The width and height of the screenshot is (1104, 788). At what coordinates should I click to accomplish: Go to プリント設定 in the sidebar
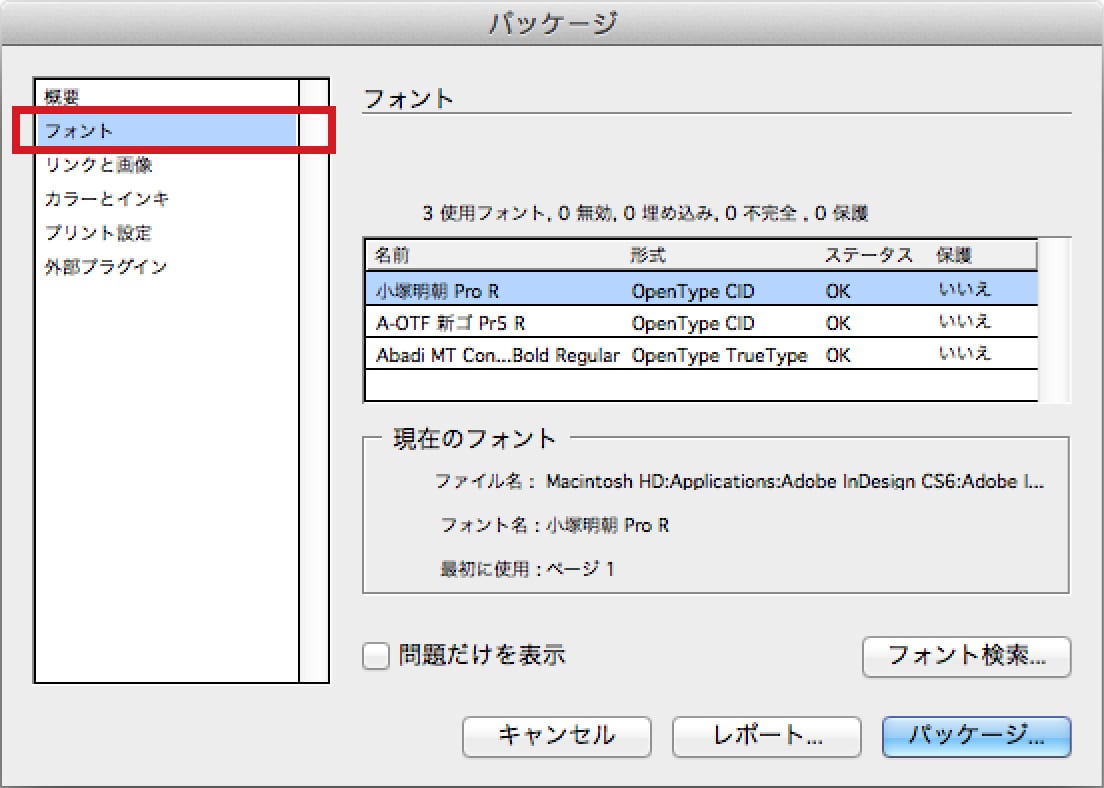98,233
